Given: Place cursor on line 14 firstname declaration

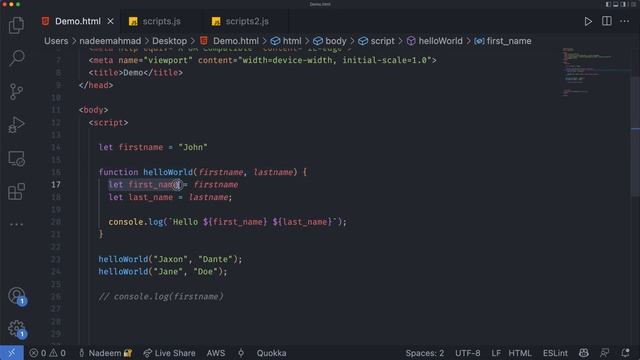Looking at the screenshot, I should pyautogui.click(x=153, y=147).
